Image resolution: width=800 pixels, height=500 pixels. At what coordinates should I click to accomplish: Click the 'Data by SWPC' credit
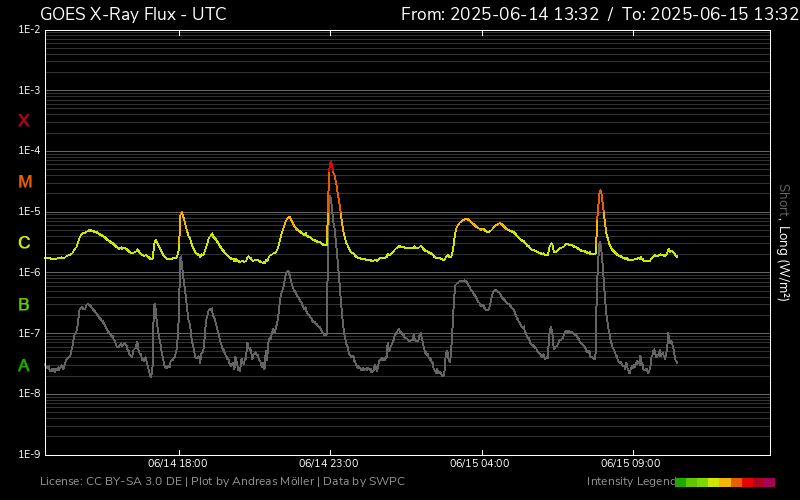pyautogui.click(x=364, y=482)
